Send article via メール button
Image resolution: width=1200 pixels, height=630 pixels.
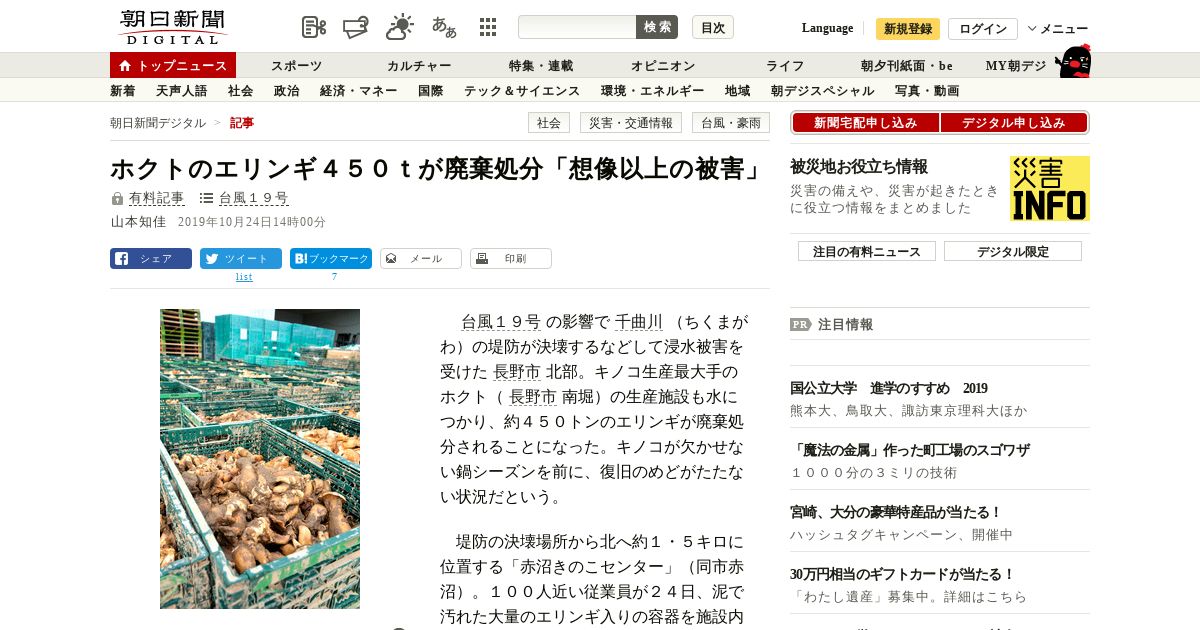421,258
